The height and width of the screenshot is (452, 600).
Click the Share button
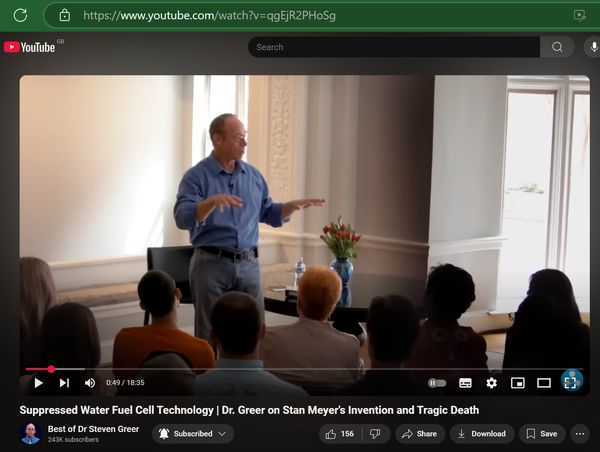point(420,434)
